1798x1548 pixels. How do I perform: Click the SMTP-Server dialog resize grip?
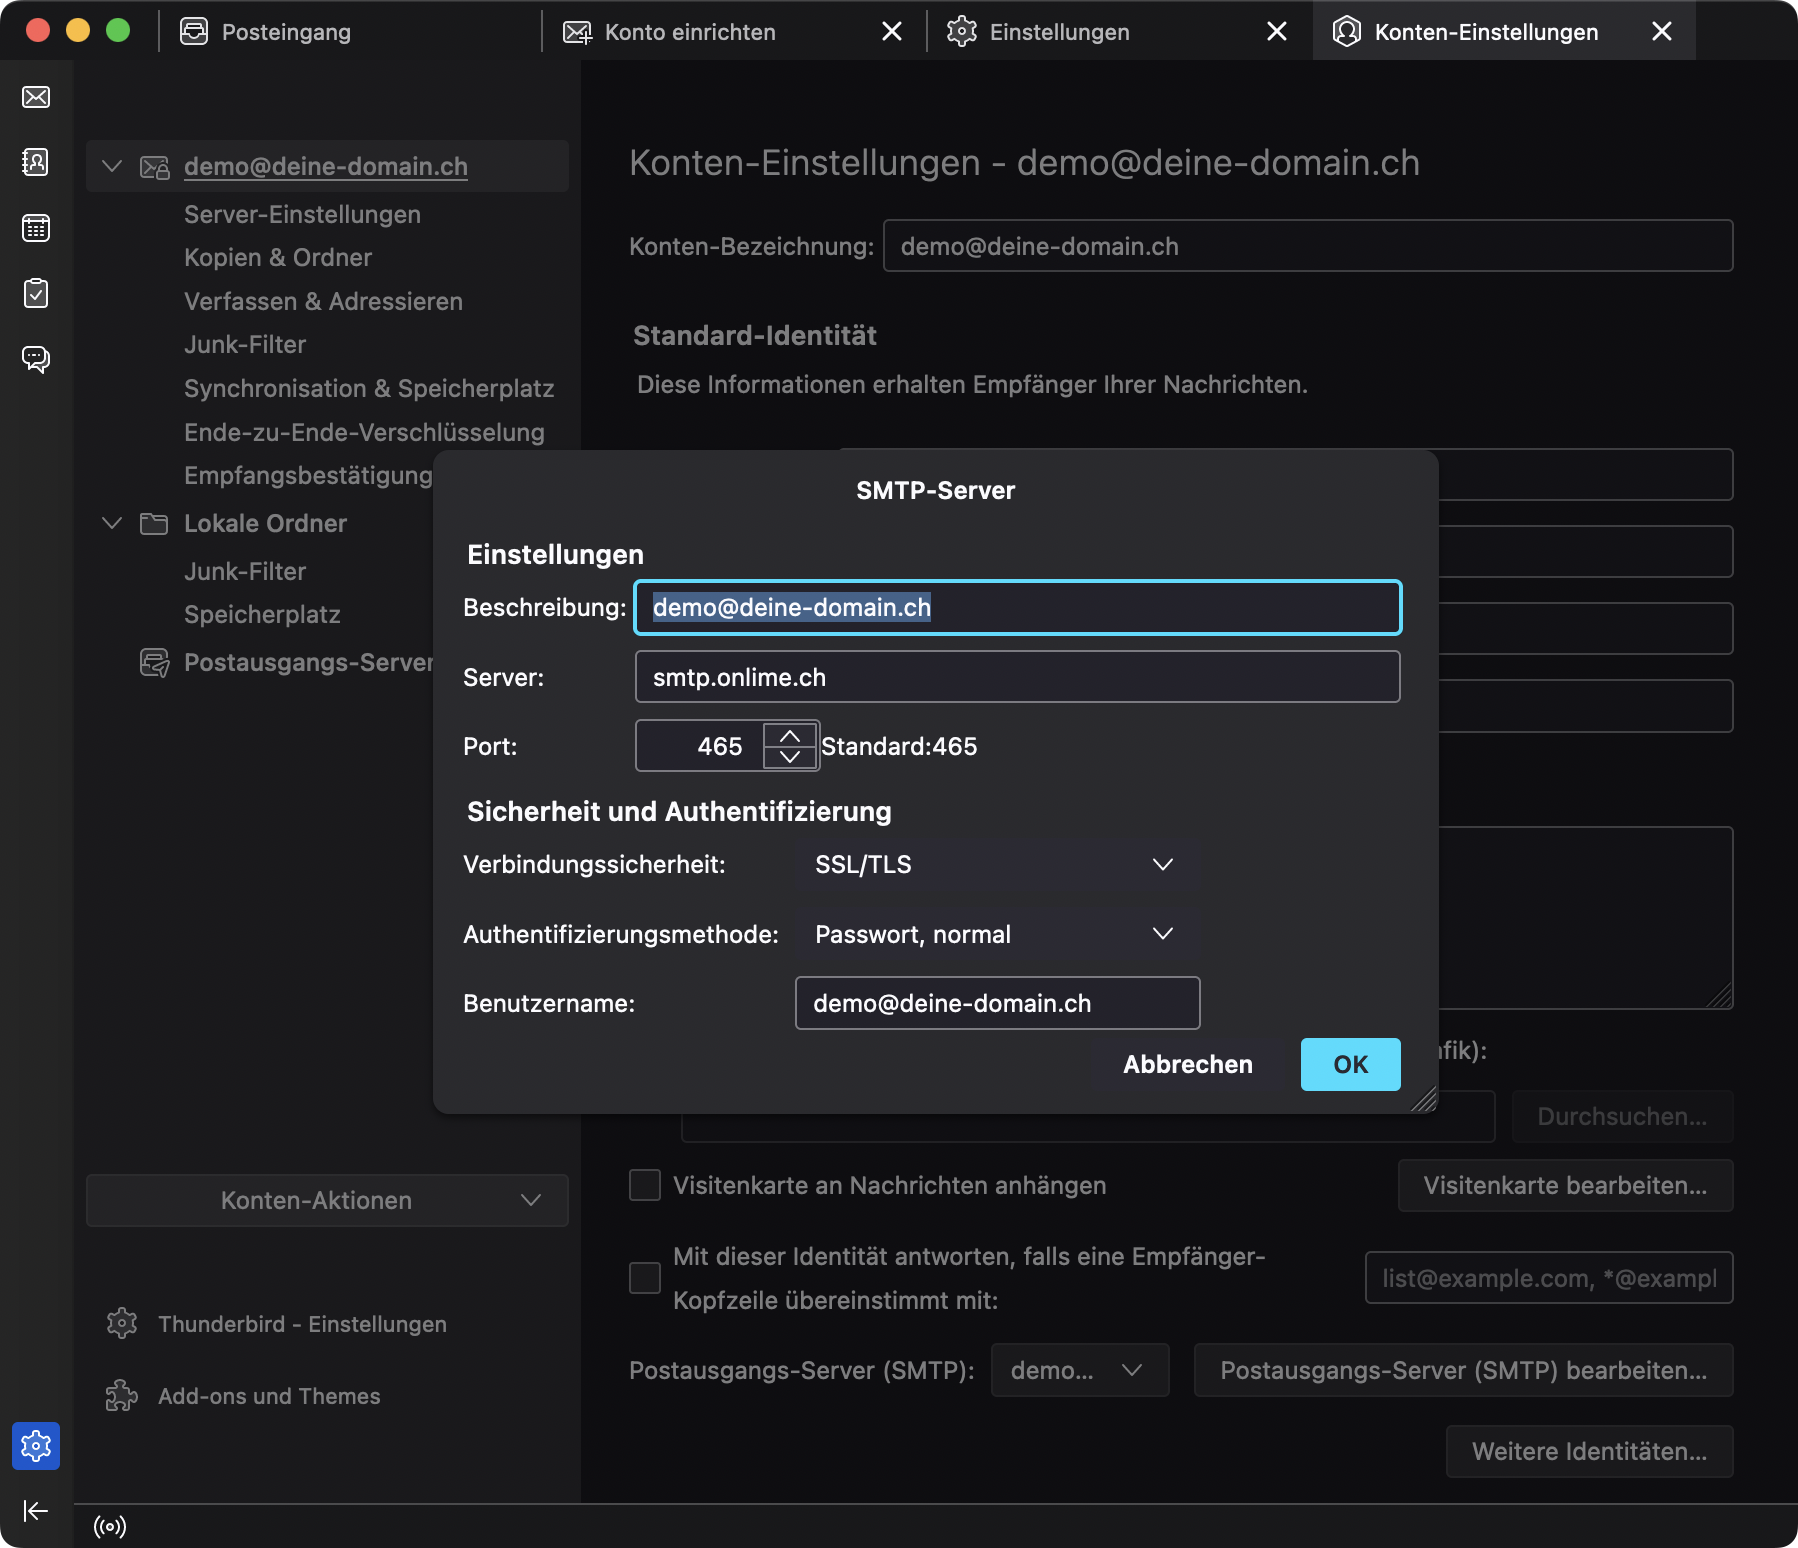coord(1424,1100)
